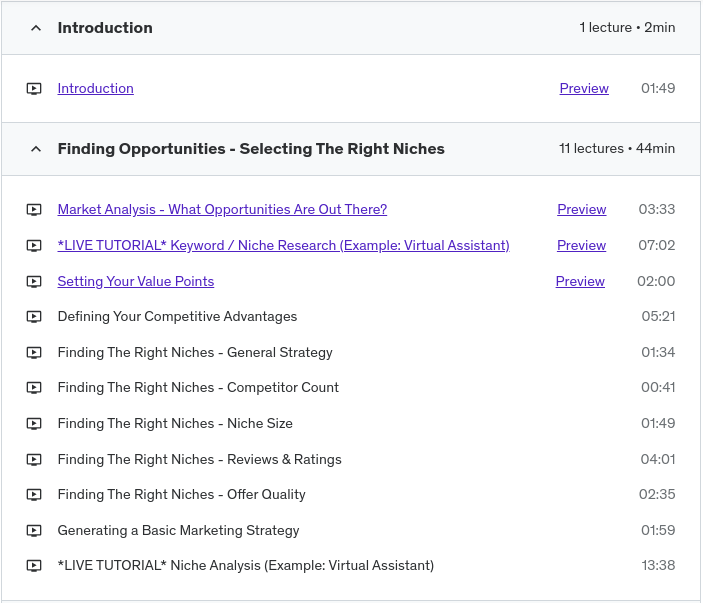Open Market Analysis opportunities lecture link
This screenshot has width=703, height=603.
(222, 210)
